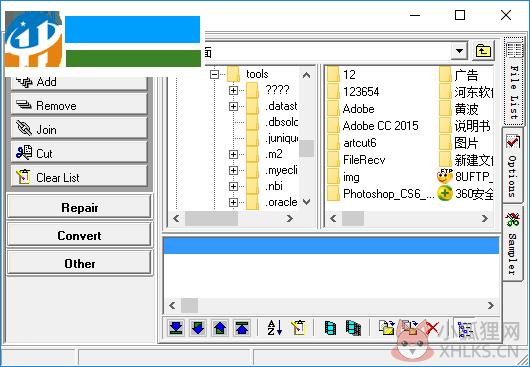Click the move-down arrow icon
Screen dimensions: 530x367
point(198,328)
